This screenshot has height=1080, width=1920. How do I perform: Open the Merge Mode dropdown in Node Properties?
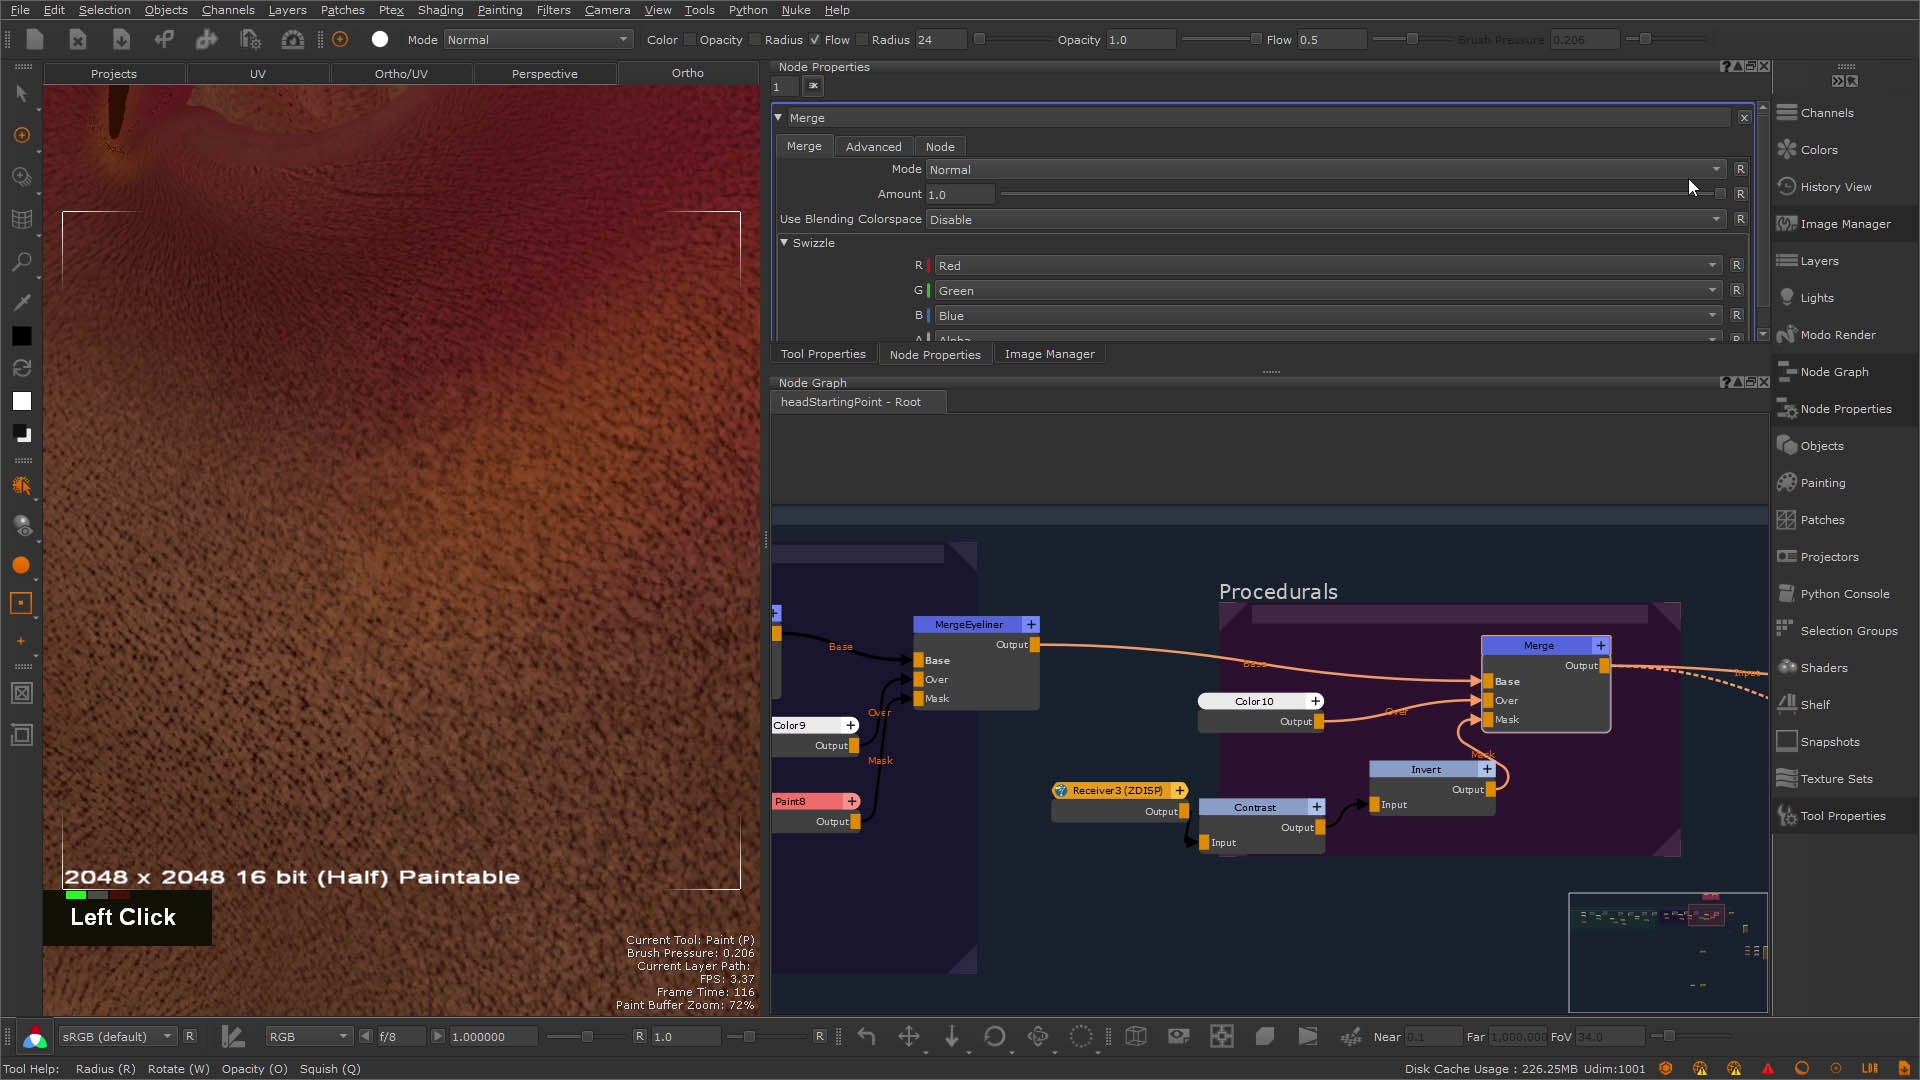pyautogui.click(x=1325, y=169)
